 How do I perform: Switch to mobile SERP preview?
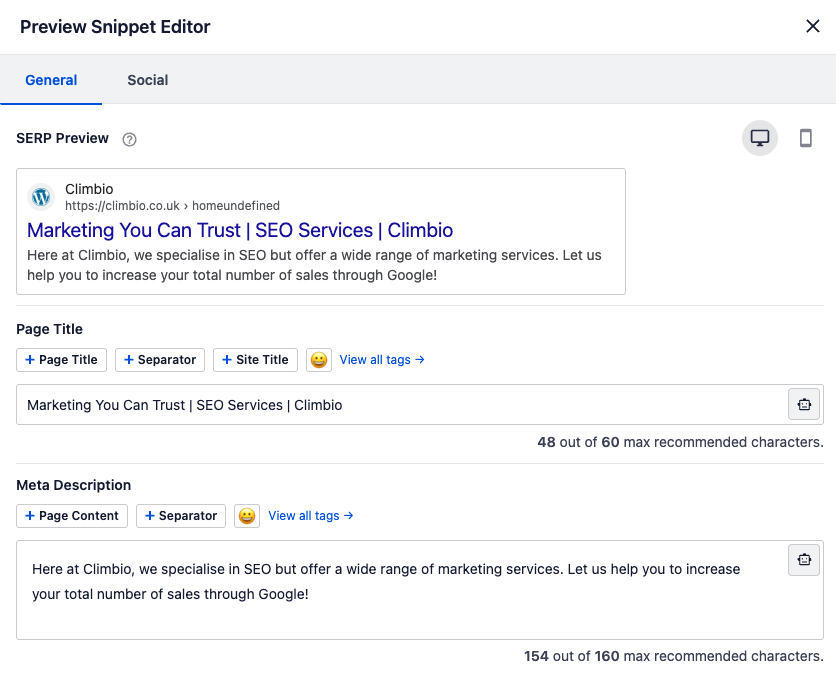805,138
